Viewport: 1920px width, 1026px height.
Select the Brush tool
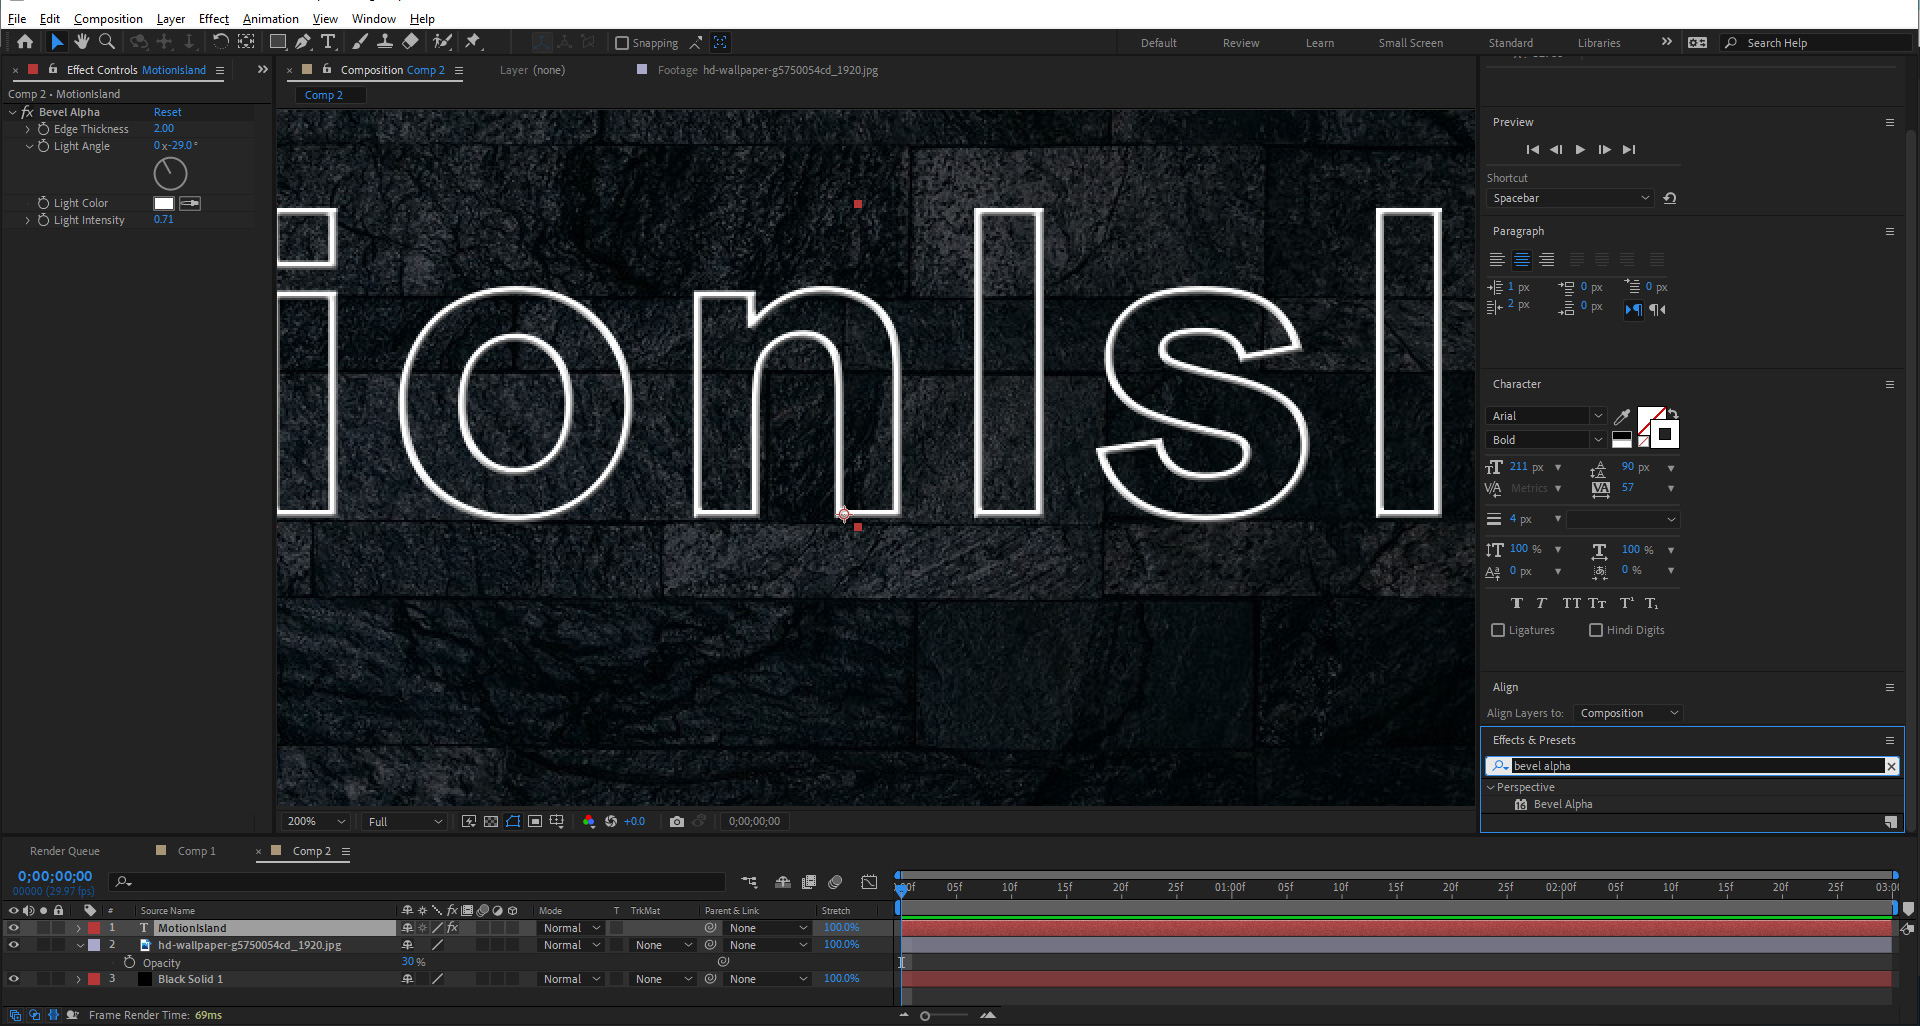pos(360,42)
